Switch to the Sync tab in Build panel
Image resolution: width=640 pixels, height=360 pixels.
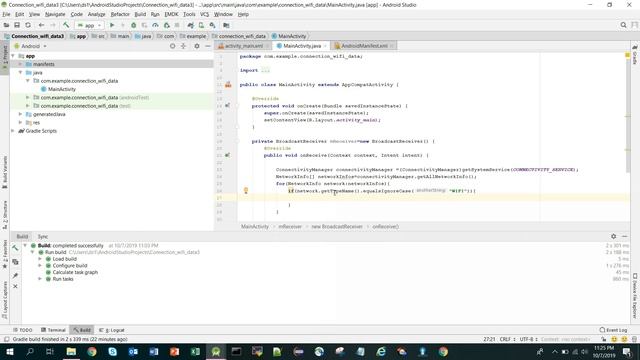click(x=43, y=237)
